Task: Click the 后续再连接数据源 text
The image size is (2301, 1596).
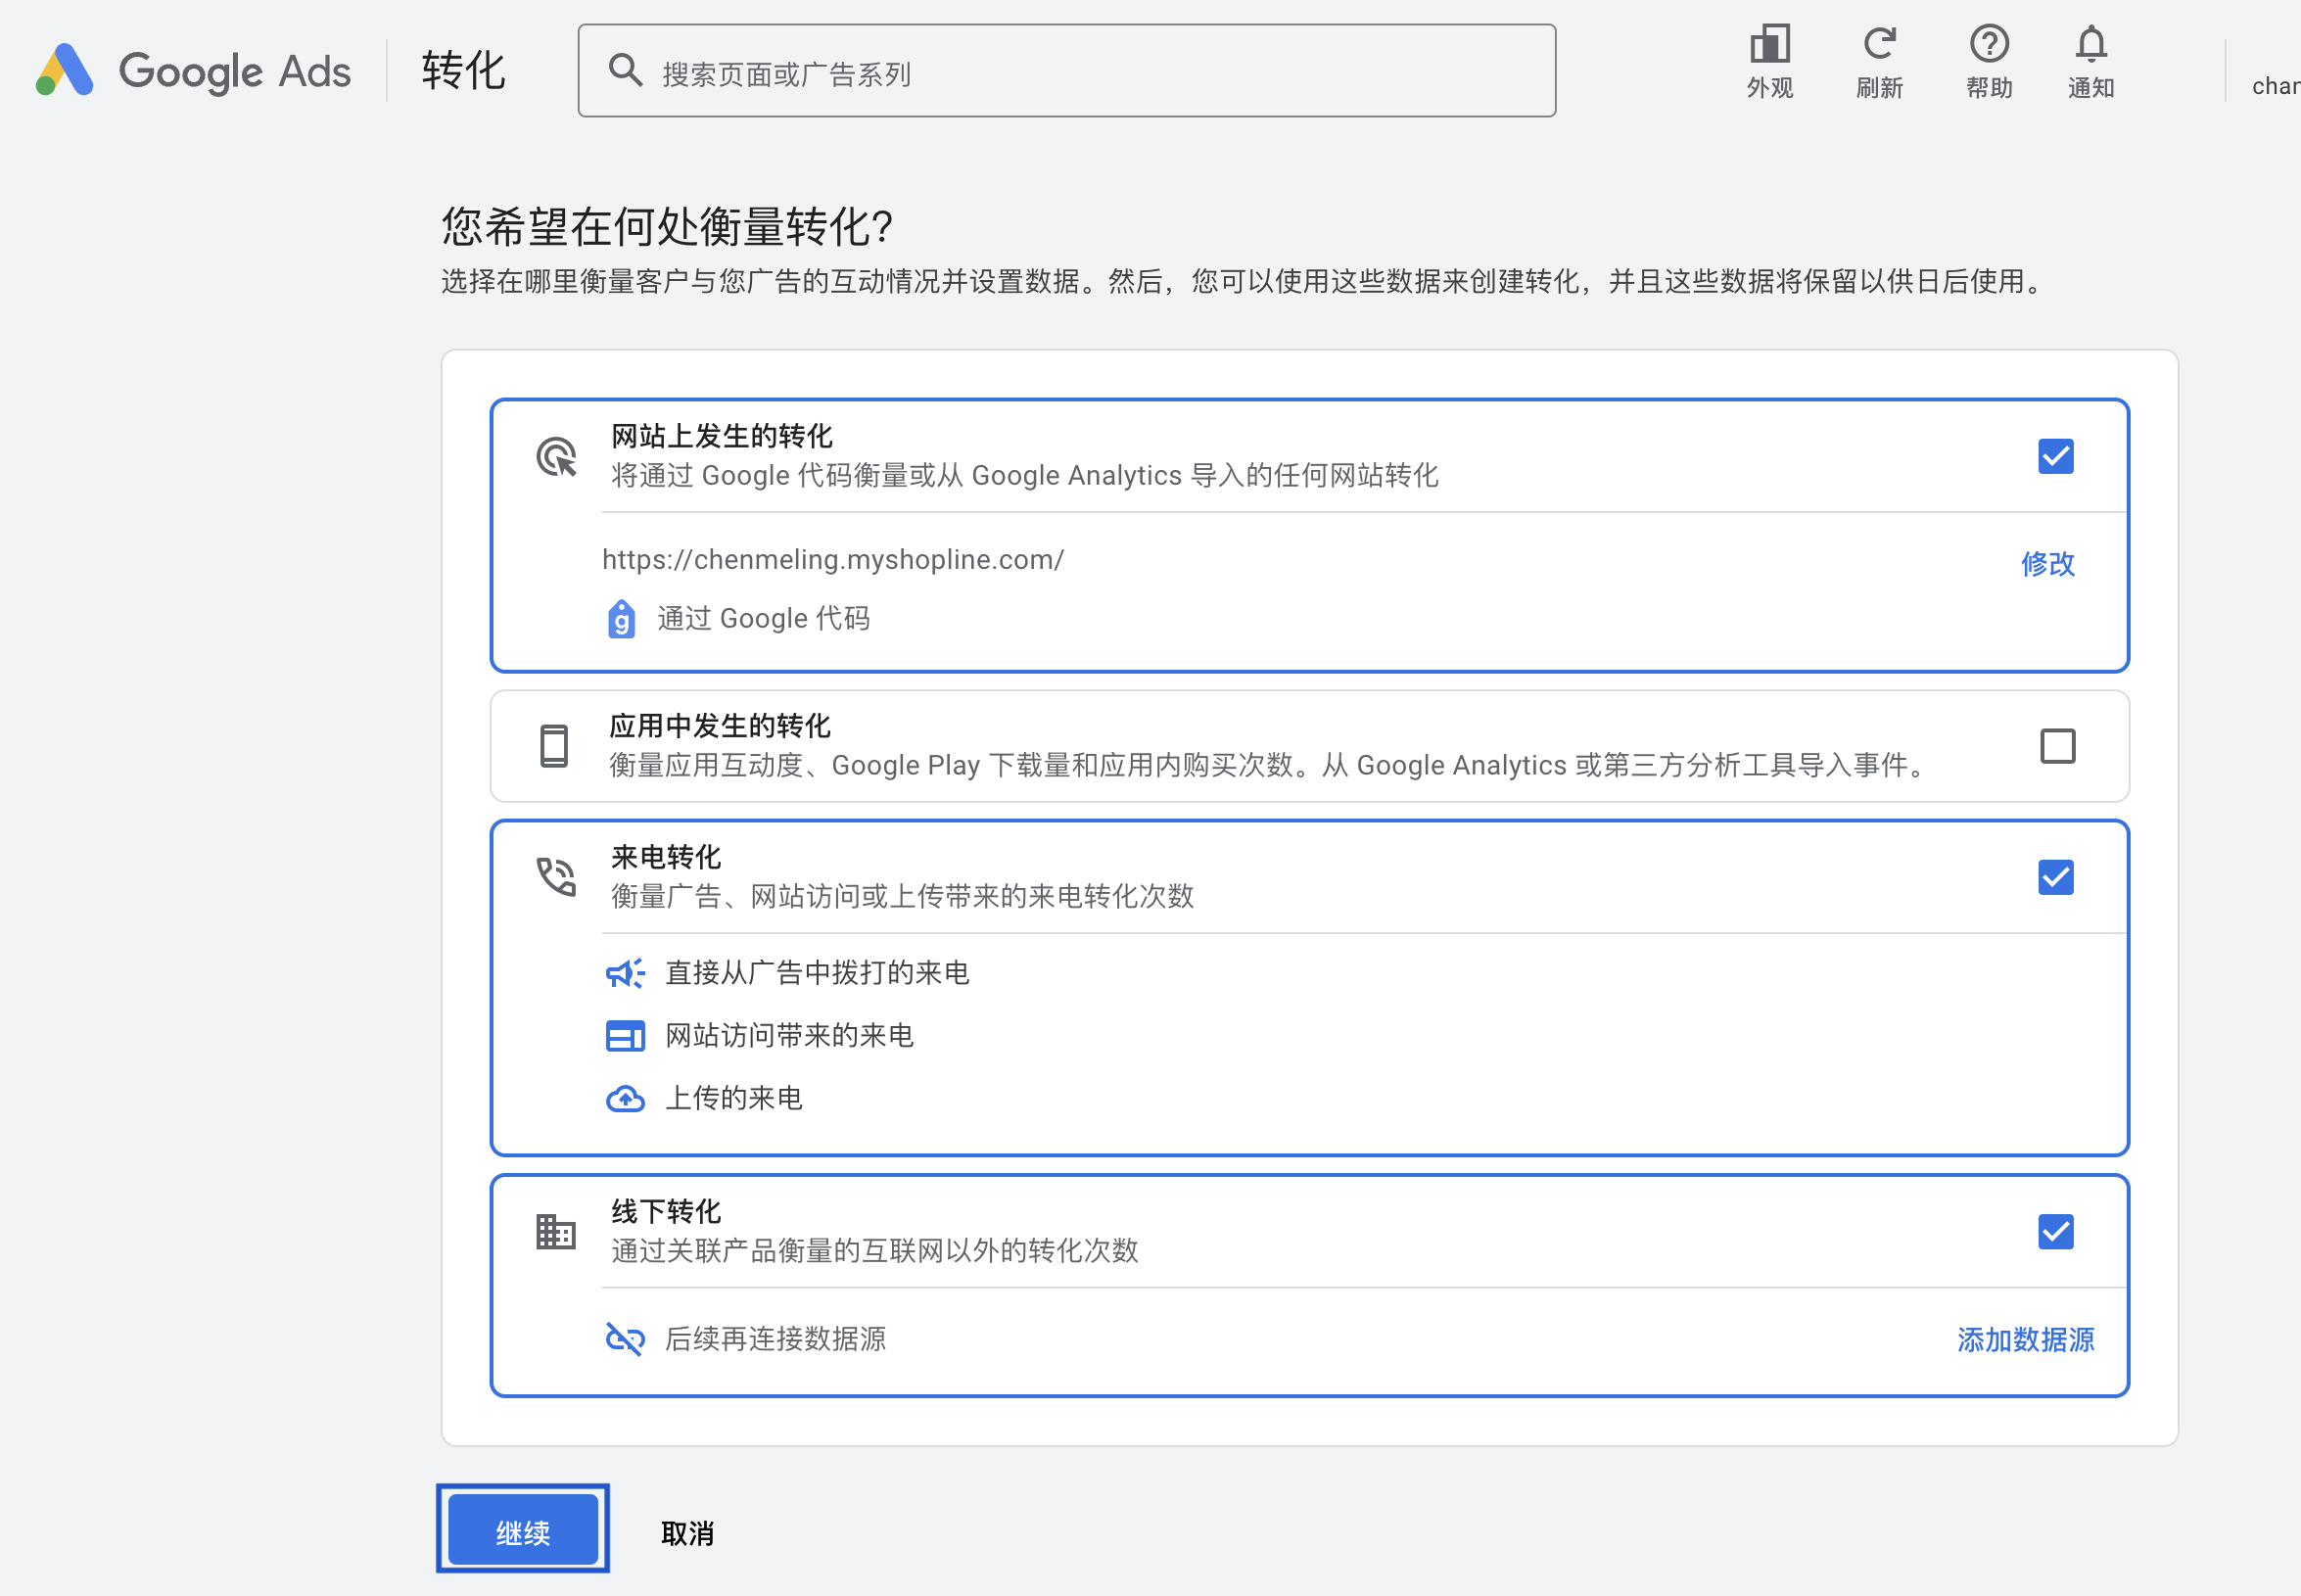Action: click(775, 1339)
